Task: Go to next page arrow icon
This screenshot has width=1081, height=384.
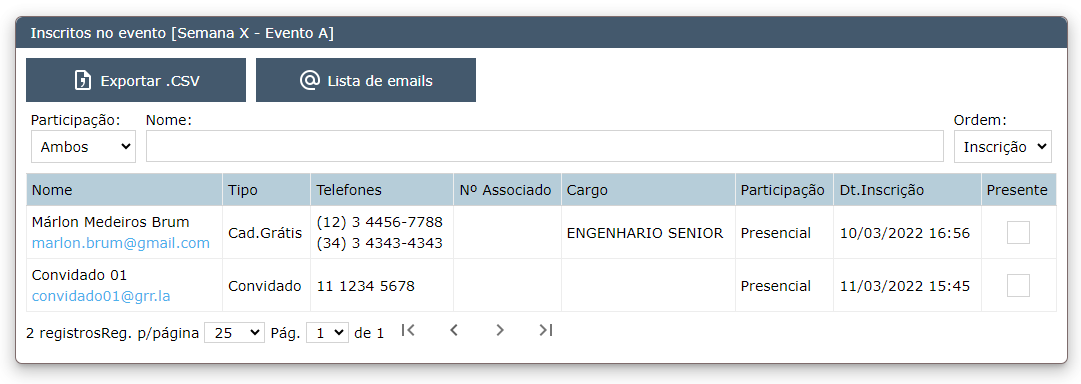Action: click(500, 330)
